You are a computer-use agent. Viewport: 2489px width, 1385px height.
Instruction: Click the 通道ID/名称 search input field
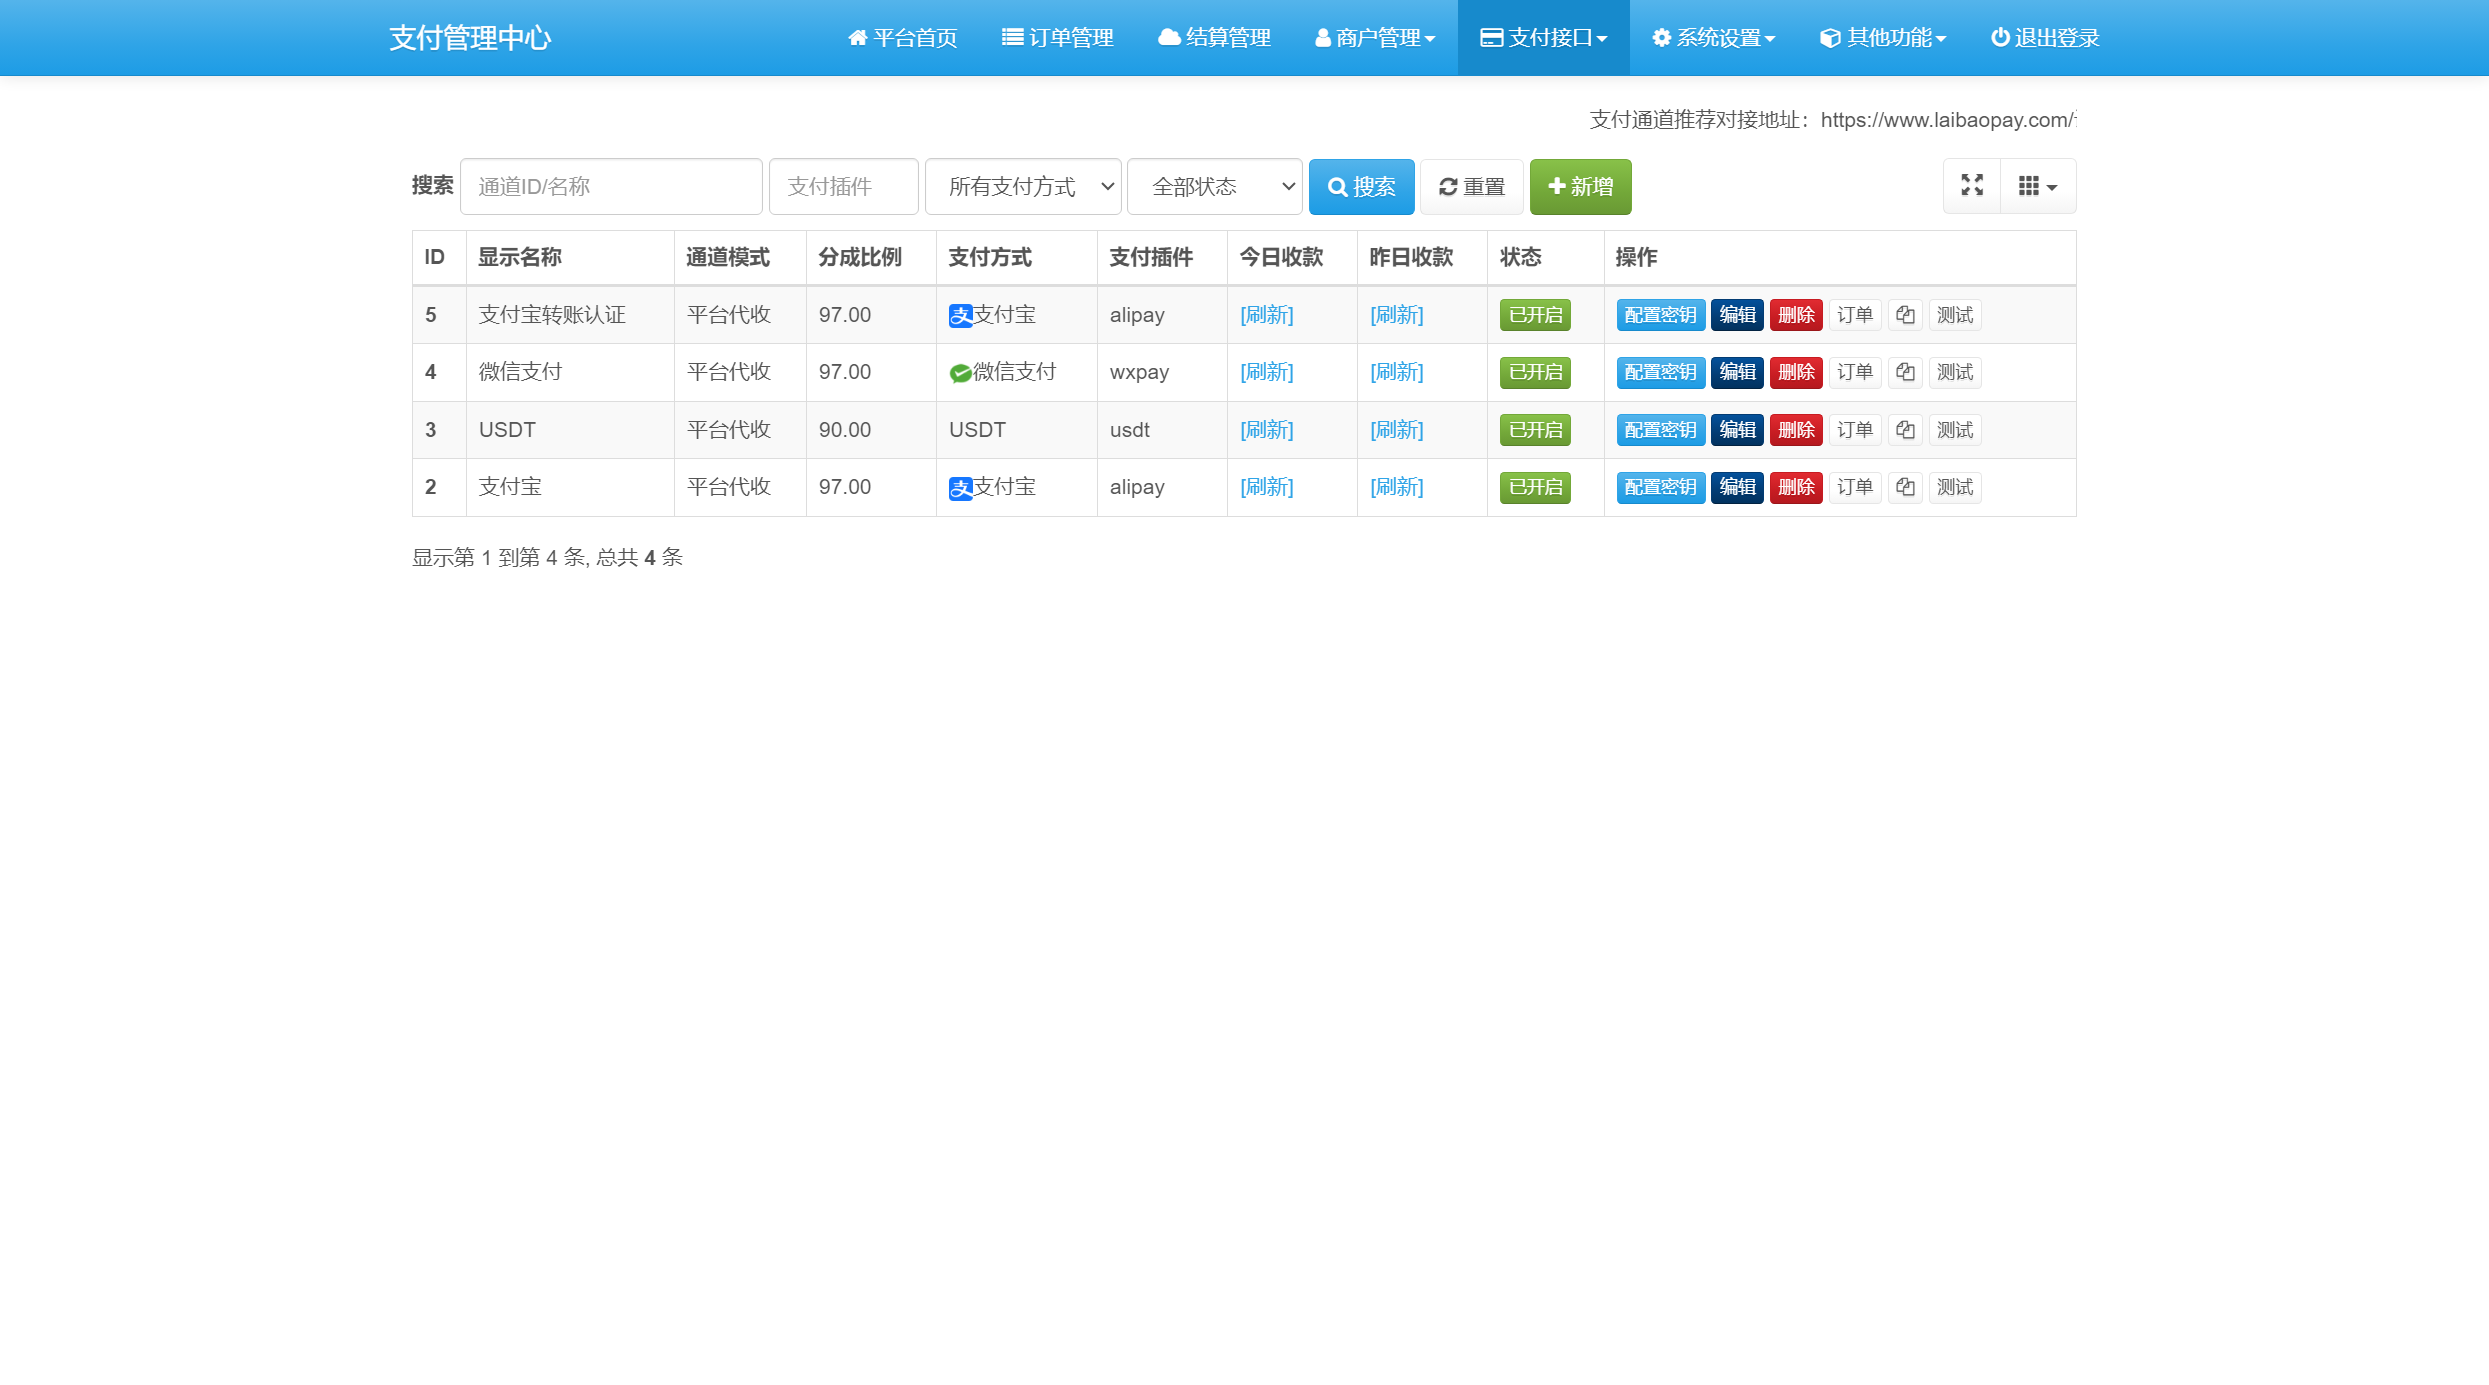tap(610, 186)
